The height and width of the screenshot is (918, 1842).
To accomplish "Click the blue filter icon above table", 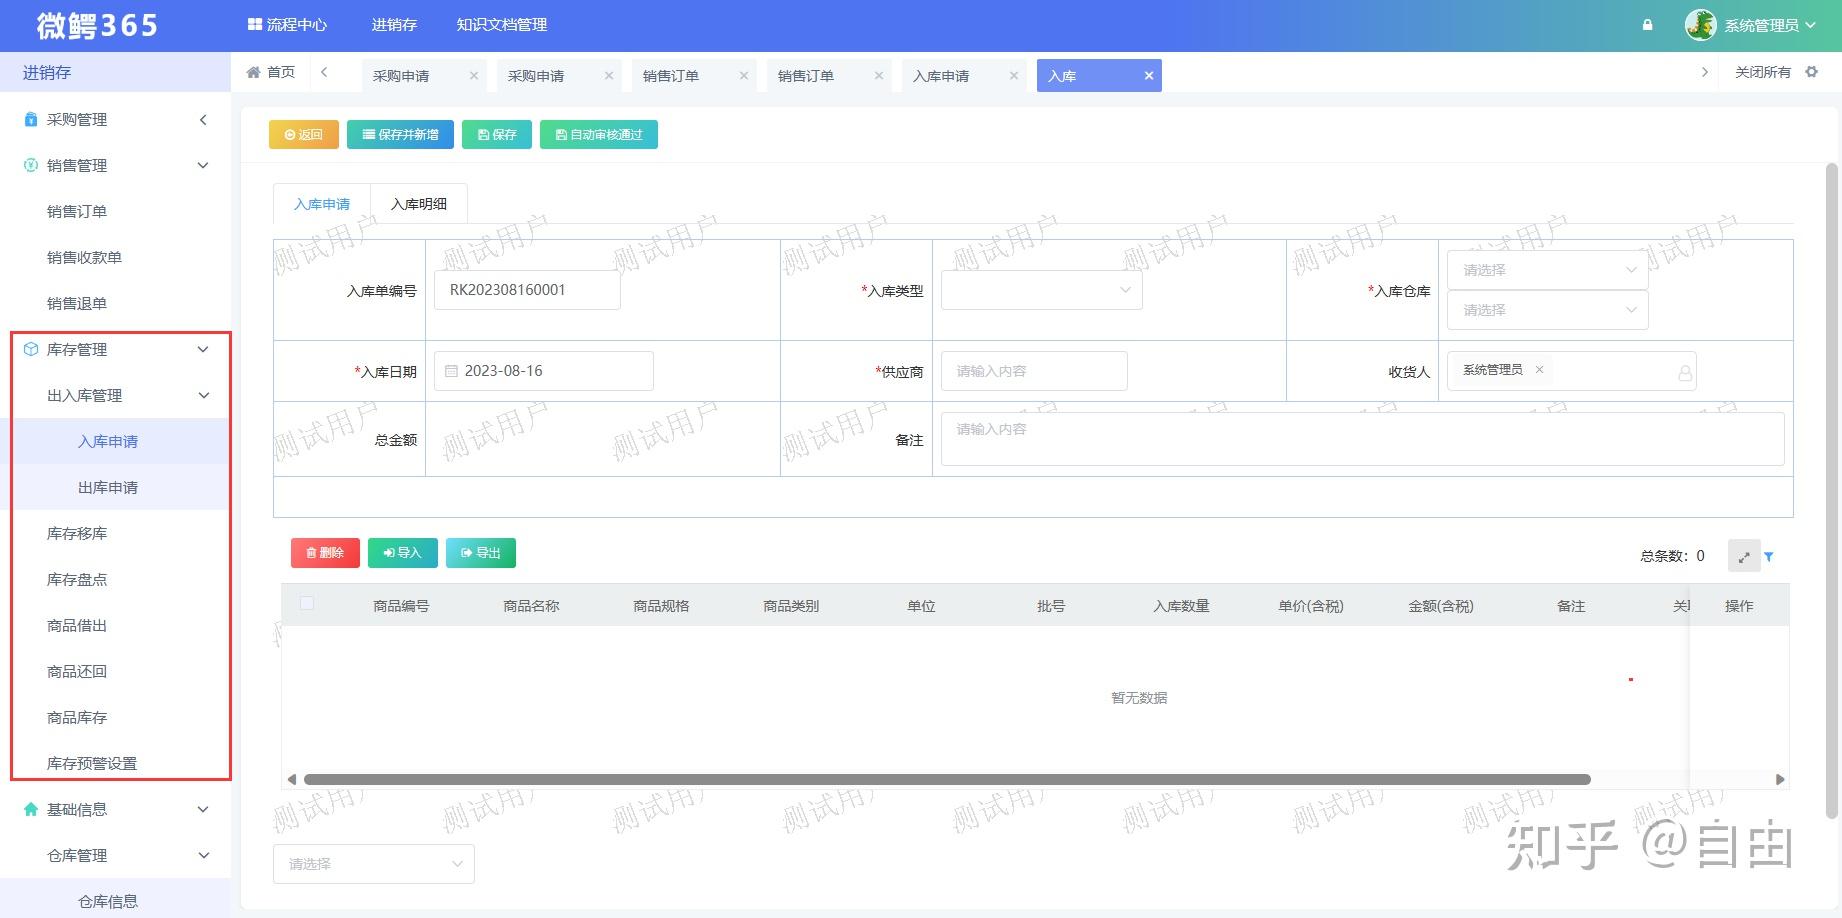I will (1769, 557).
